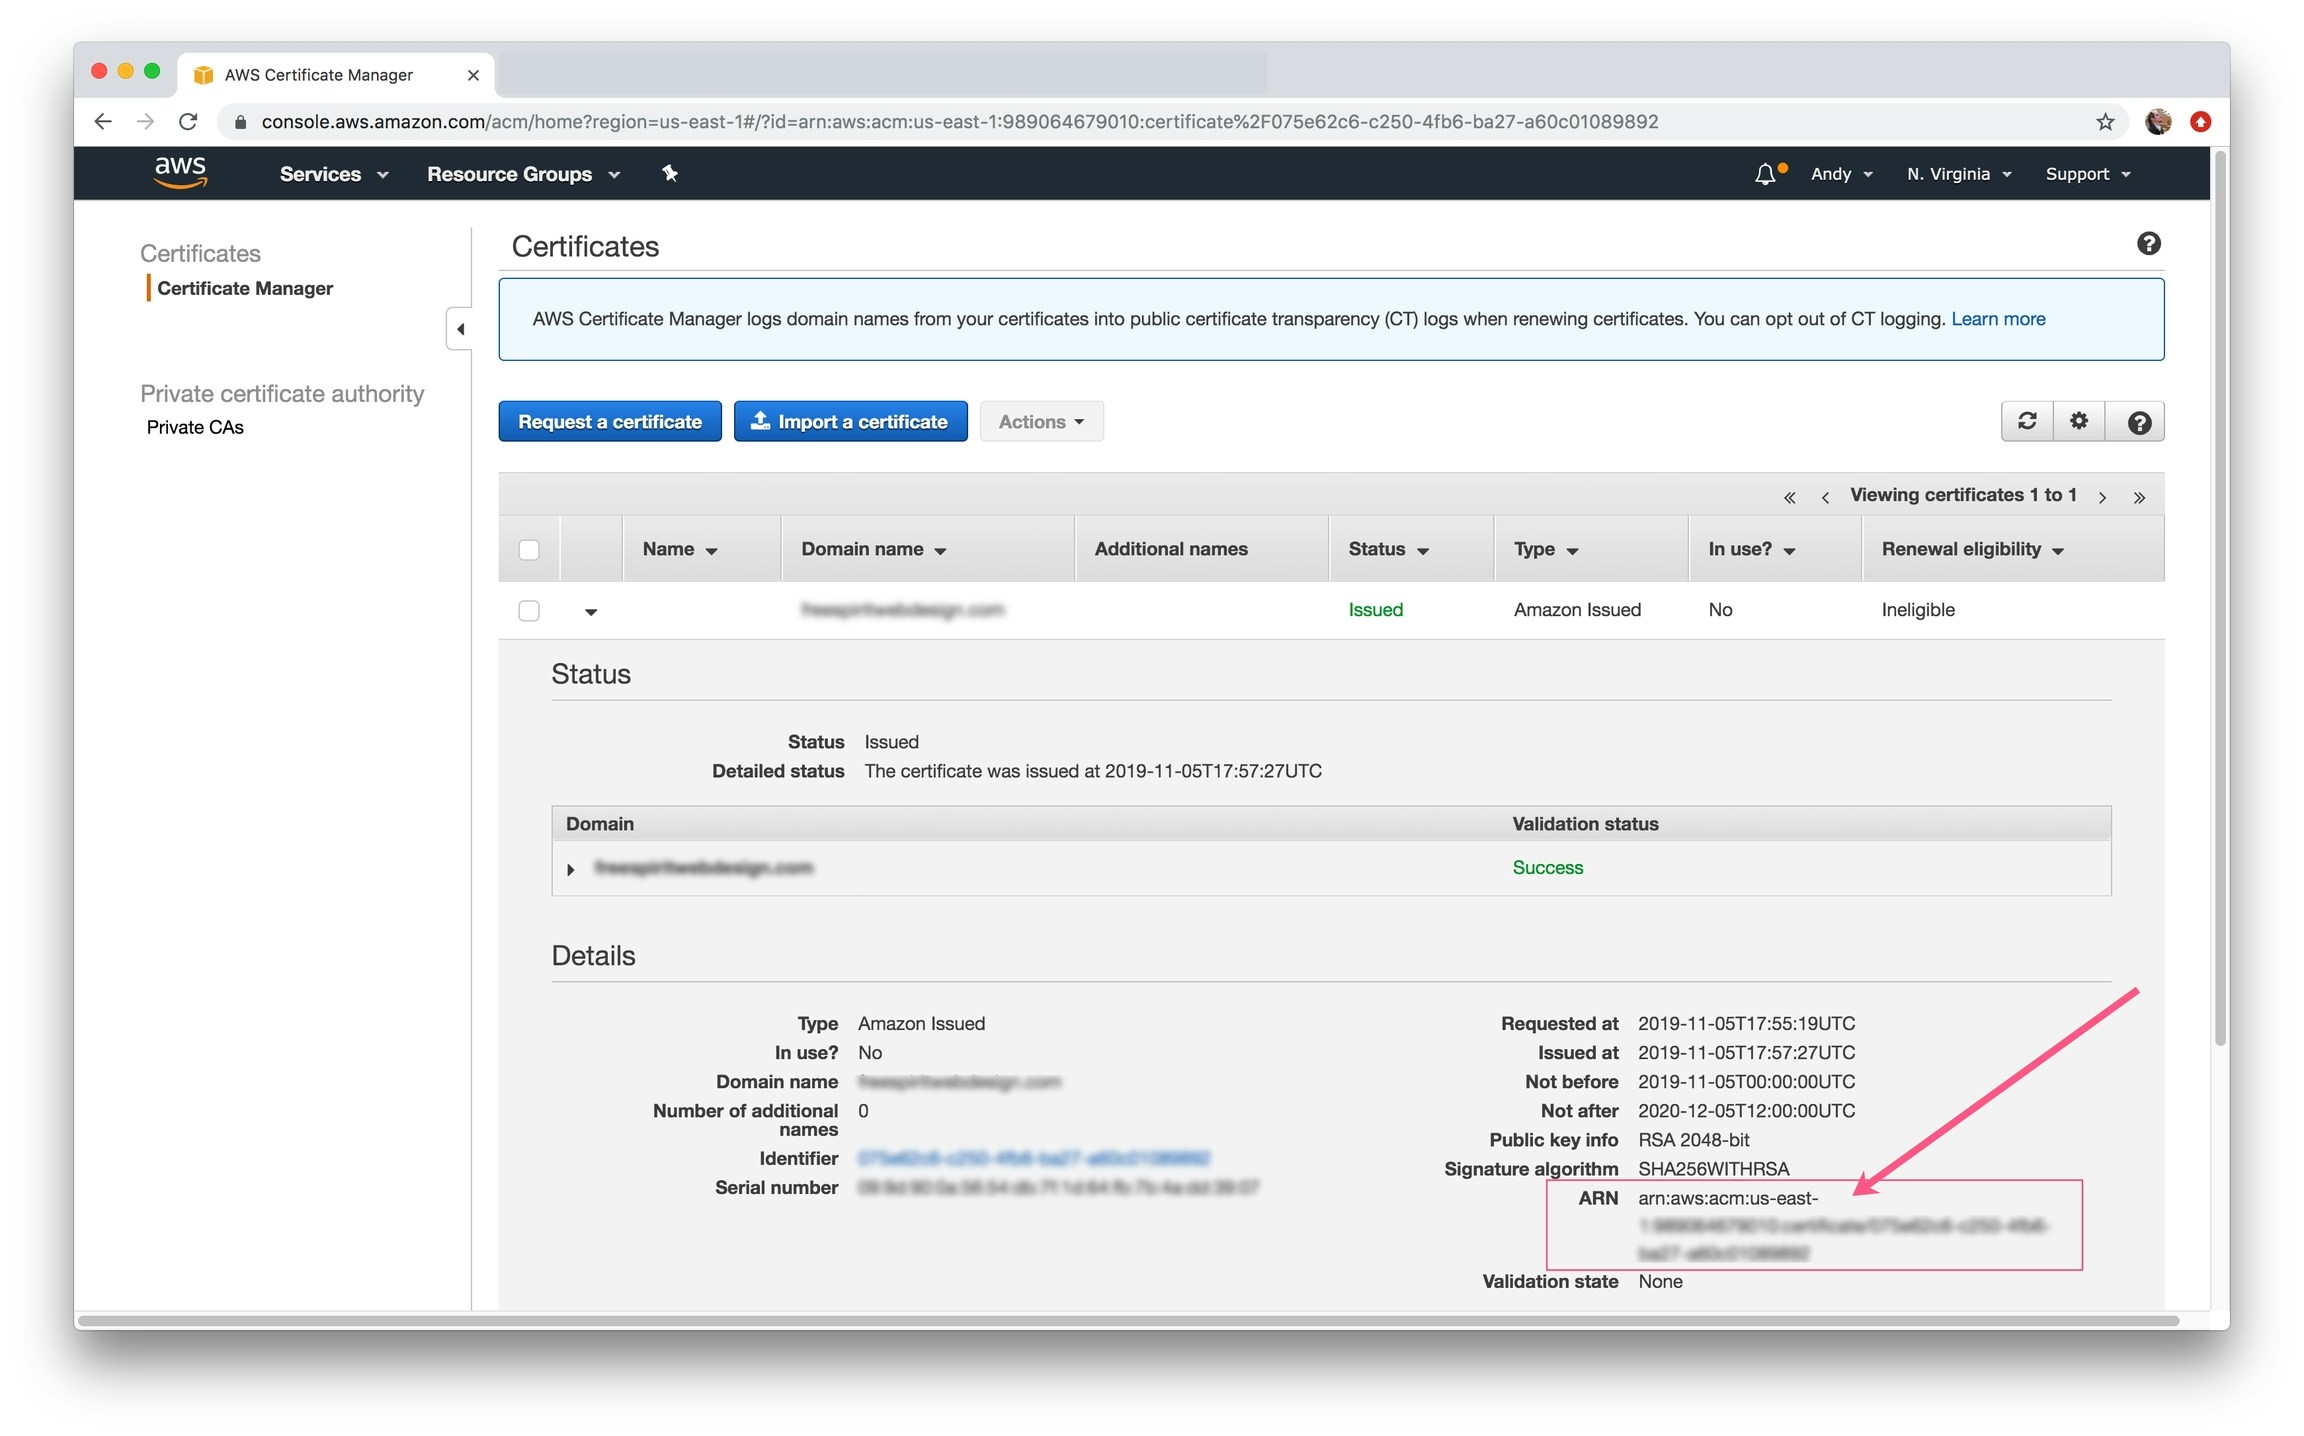This screenshot has height=1436, width=2304.
Task: Click Request a certificate button
Action: pyautogui.click(x=610, y=422)
